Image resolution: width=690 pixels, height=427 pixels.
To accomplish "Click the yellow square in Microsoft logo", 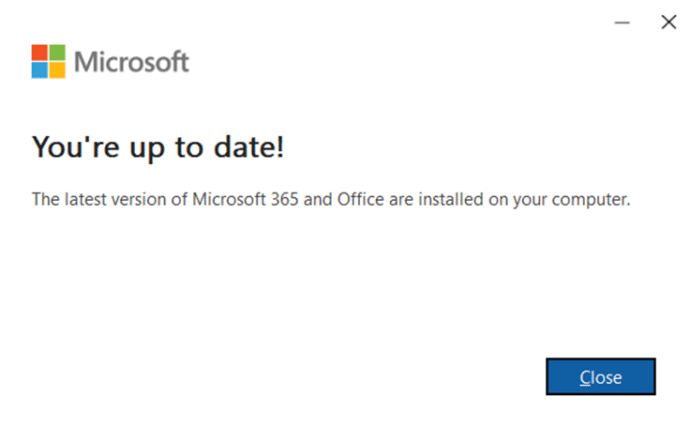I will click(x=57, y=69).
